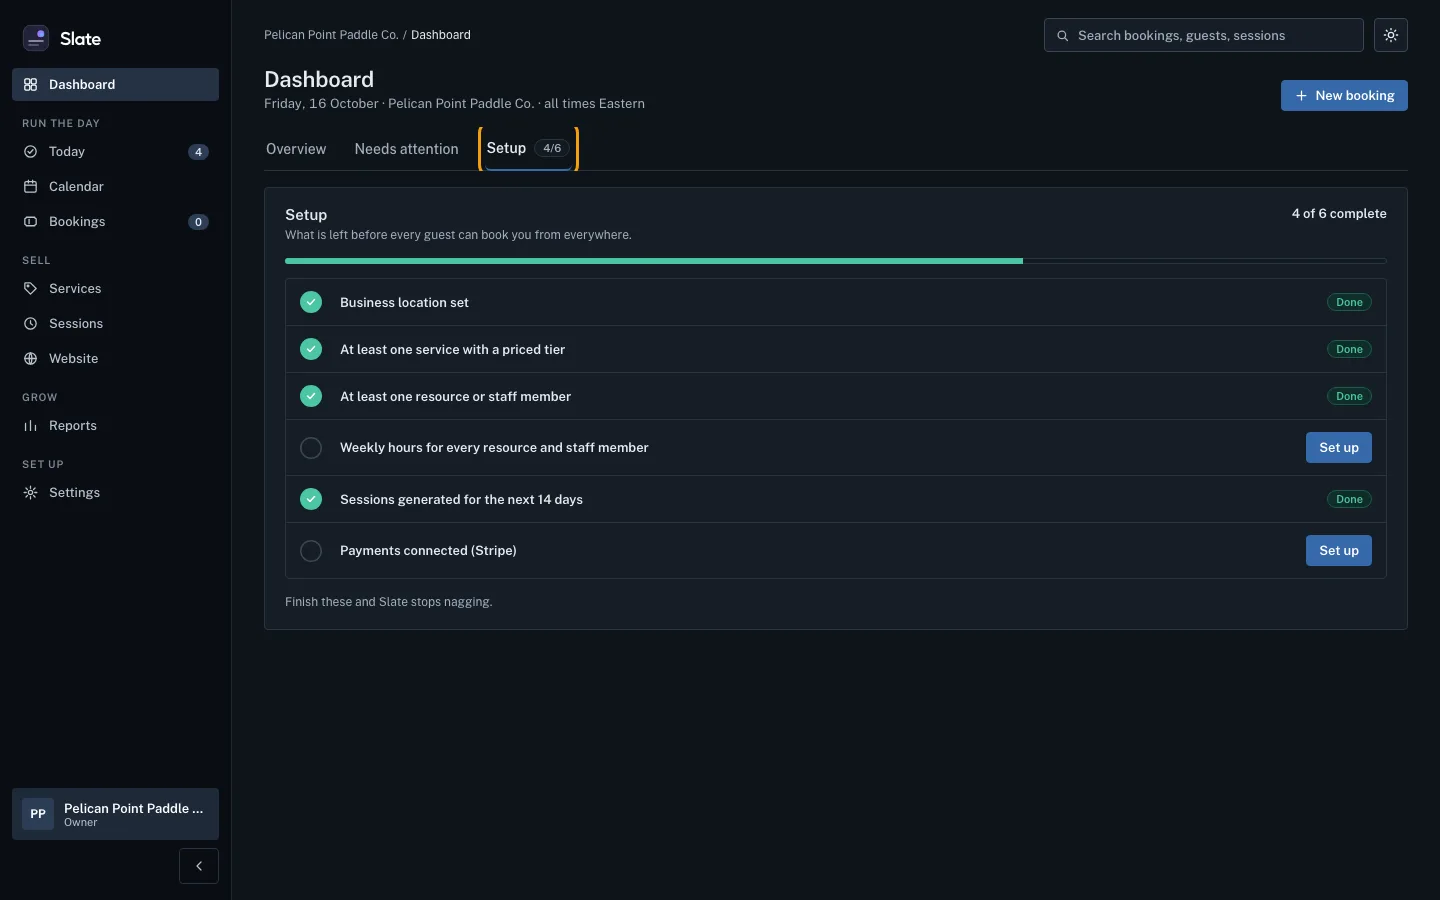The width and height of the screenshot is (1440, 900).
Task: Open Calendar in the sidebar
Action: (115, 187)
